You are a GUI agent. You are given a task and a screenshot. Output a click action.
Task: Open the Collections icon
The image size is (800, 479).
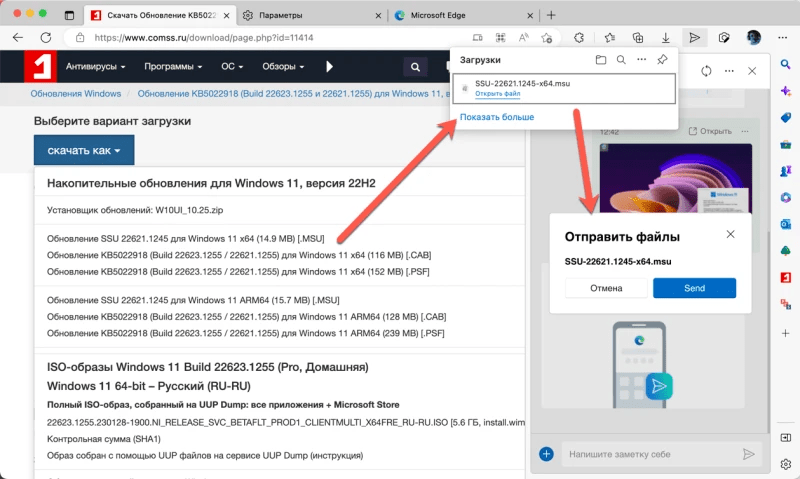point(638,37)
